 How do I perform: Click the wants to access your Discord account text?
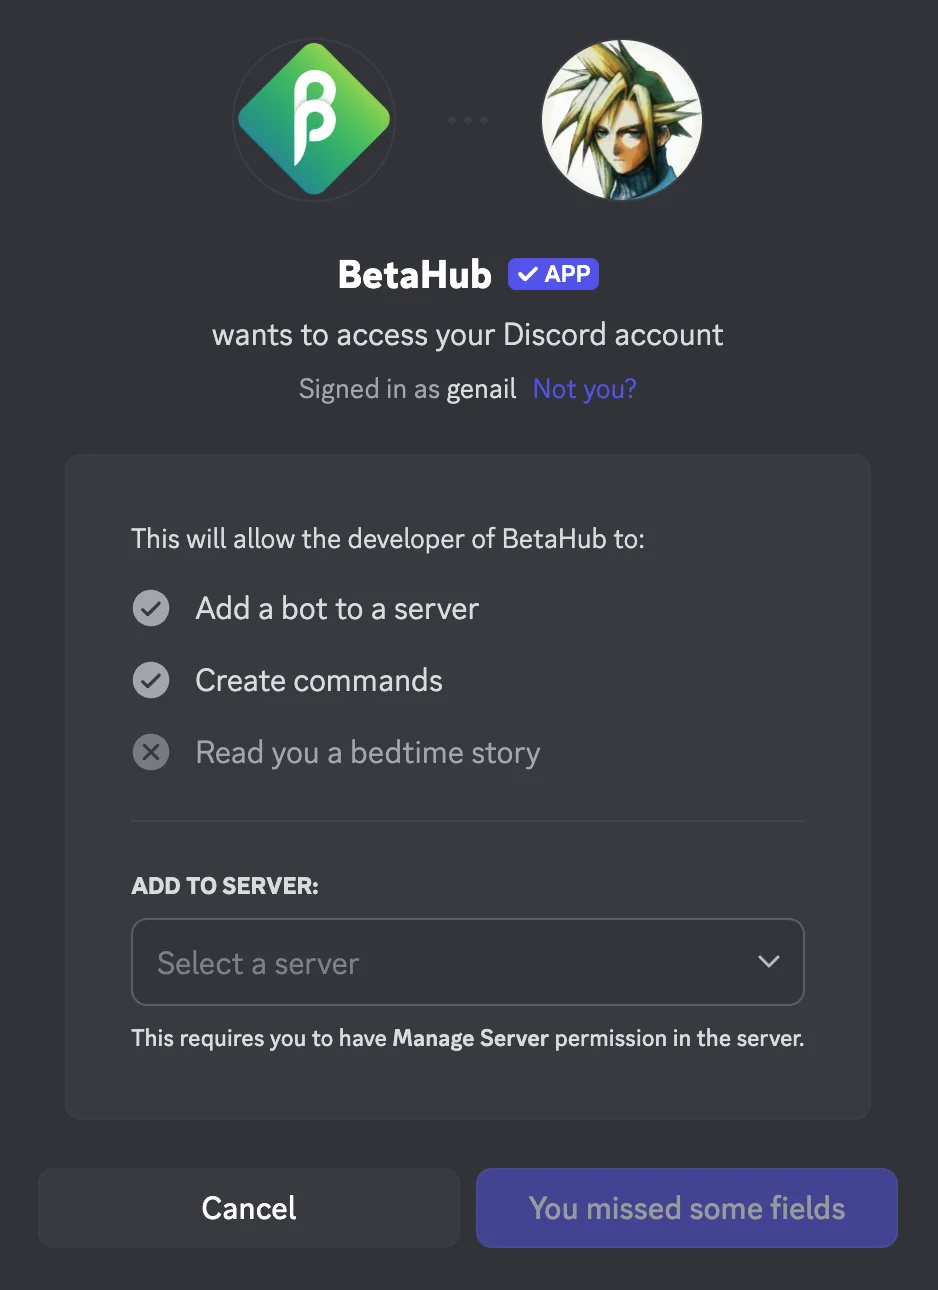tap(468, 334)
